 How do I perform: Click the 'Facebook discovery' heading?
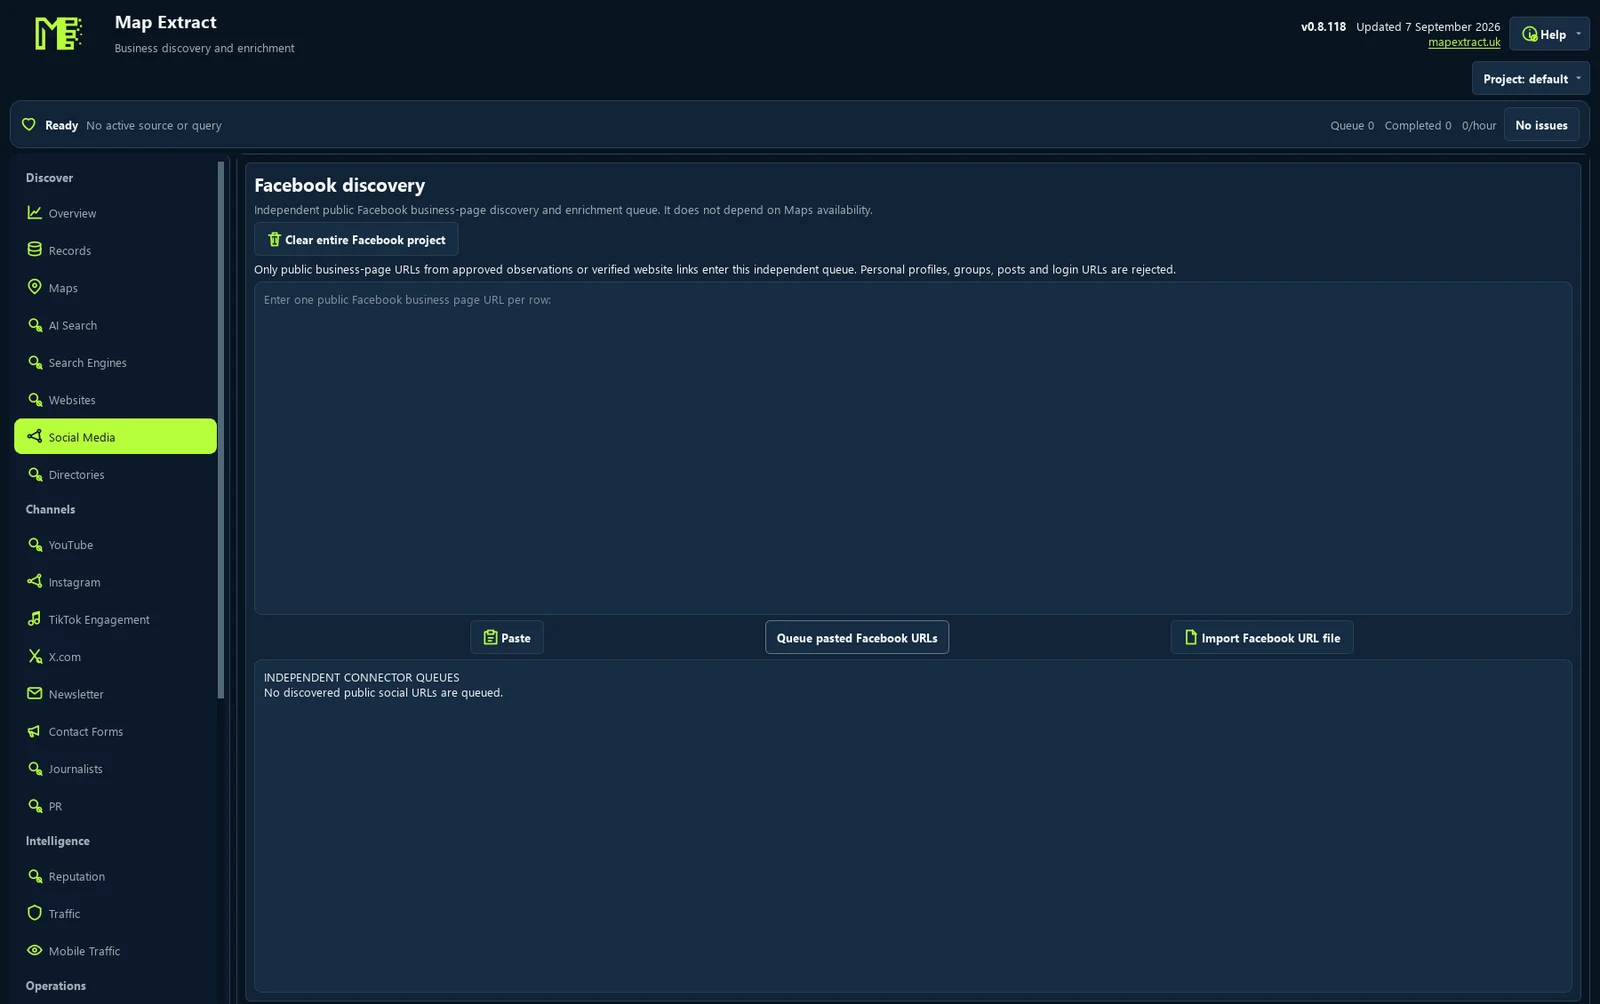point(339,185)
